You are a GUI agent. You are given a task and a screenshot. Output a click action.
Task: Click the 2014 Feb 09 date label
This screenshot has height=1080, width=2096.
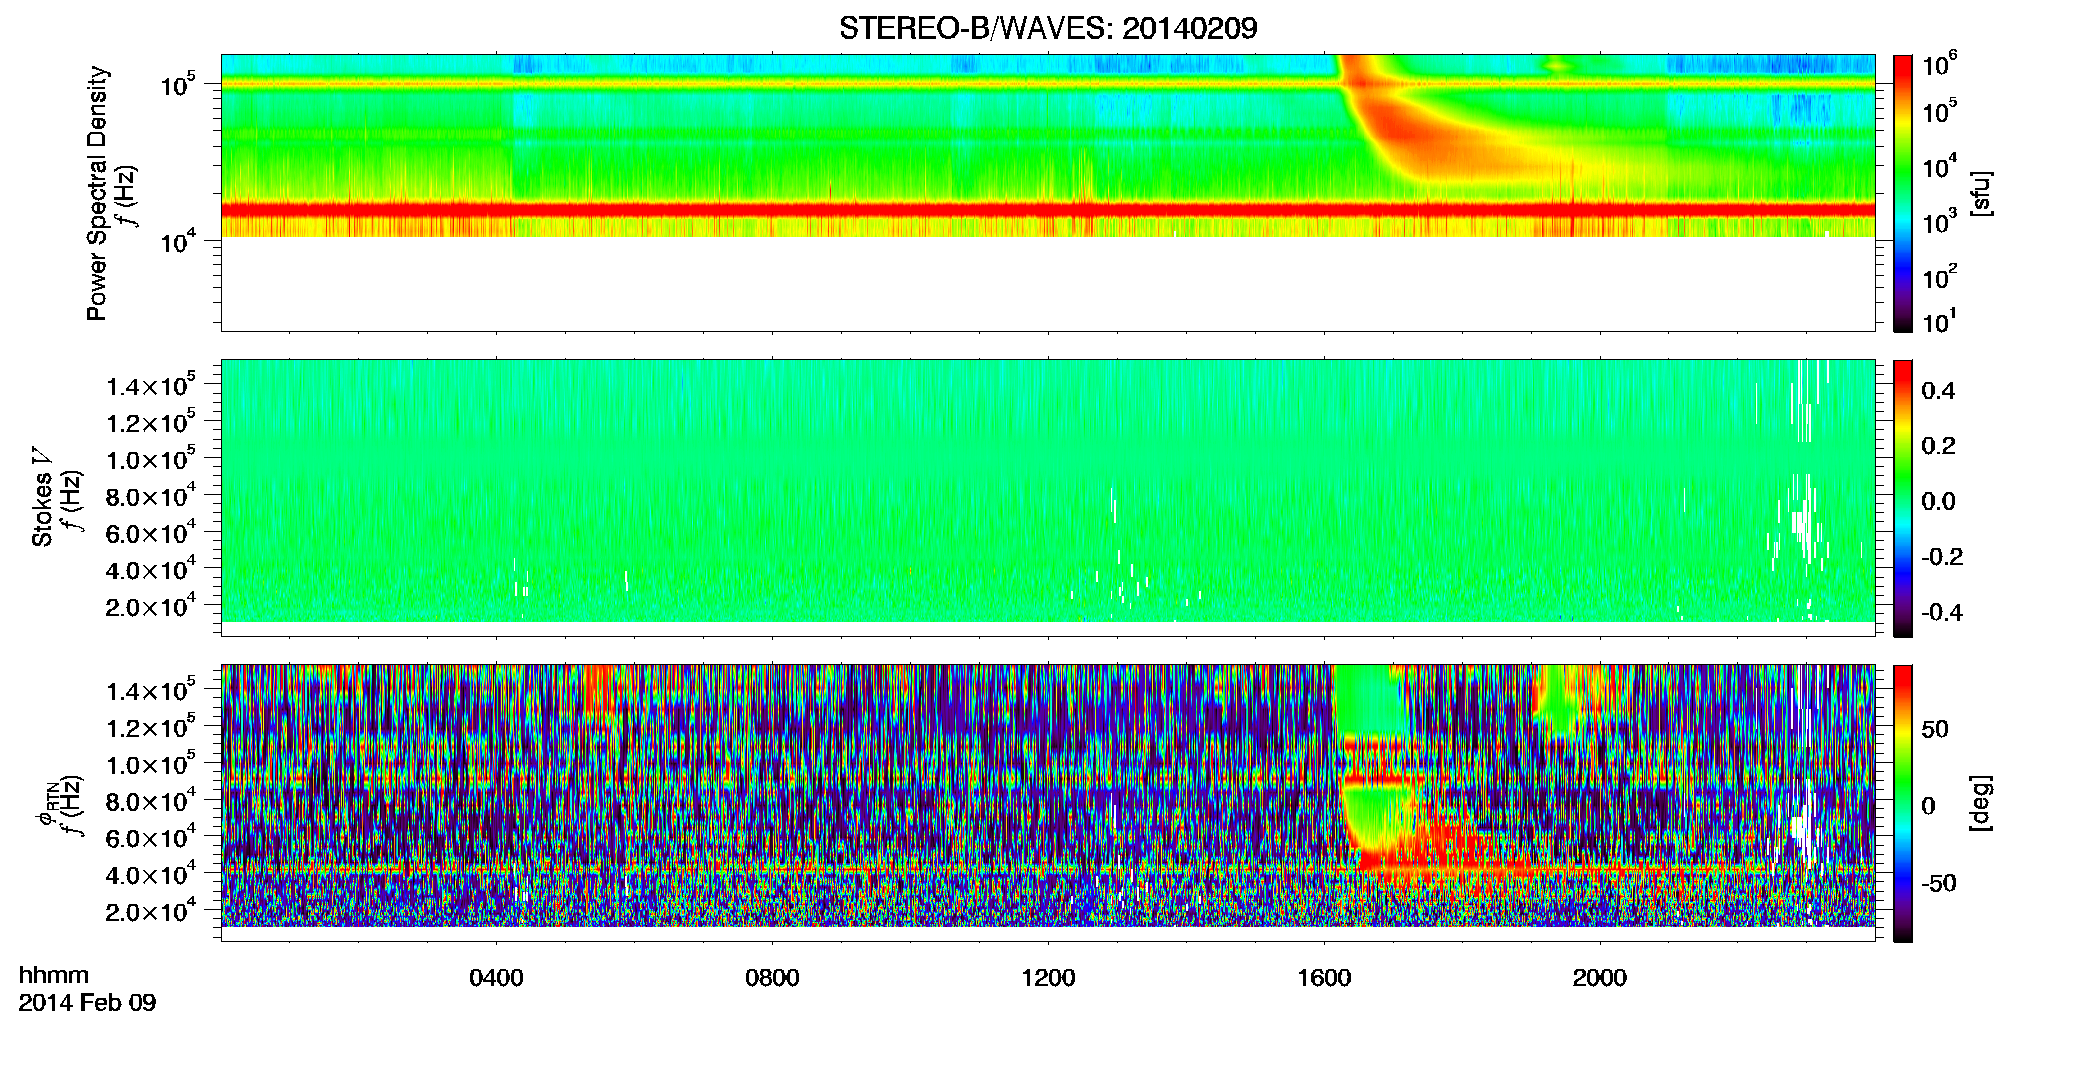[x=87, y=1003]
